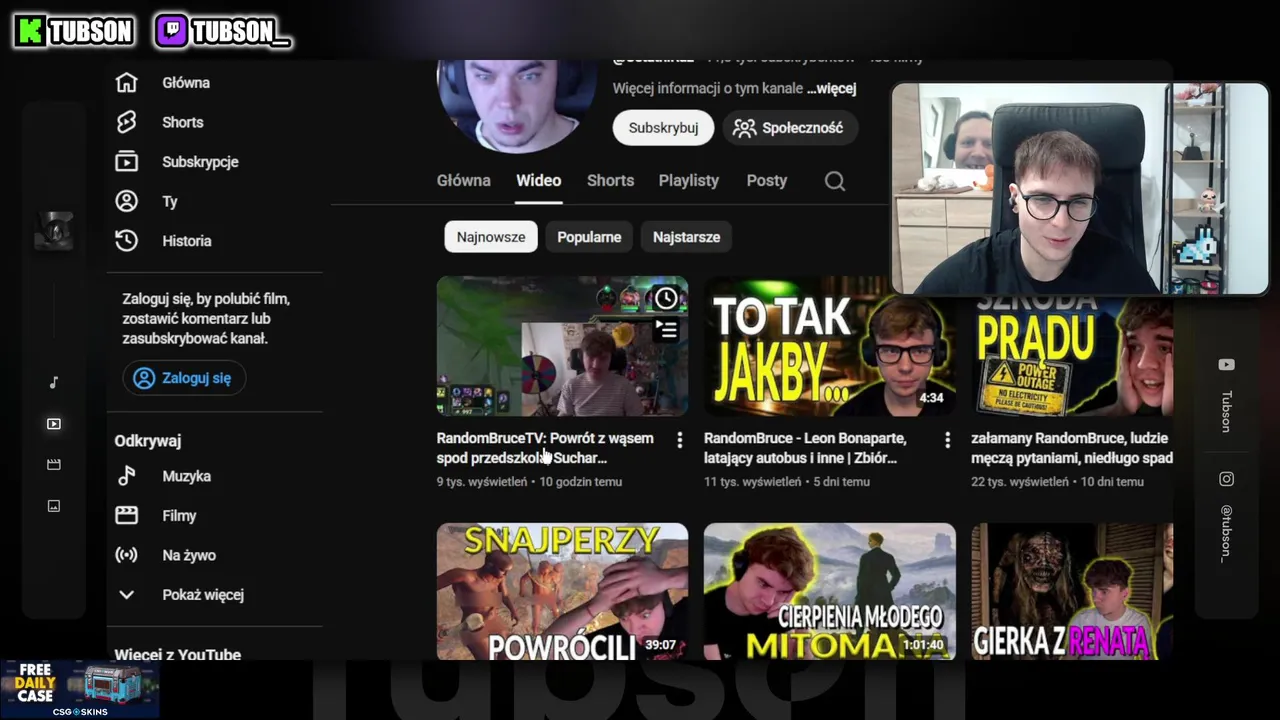Open the CIERPIENIA MŁODEGO MITOMANA thumbnail

(830, 591)
